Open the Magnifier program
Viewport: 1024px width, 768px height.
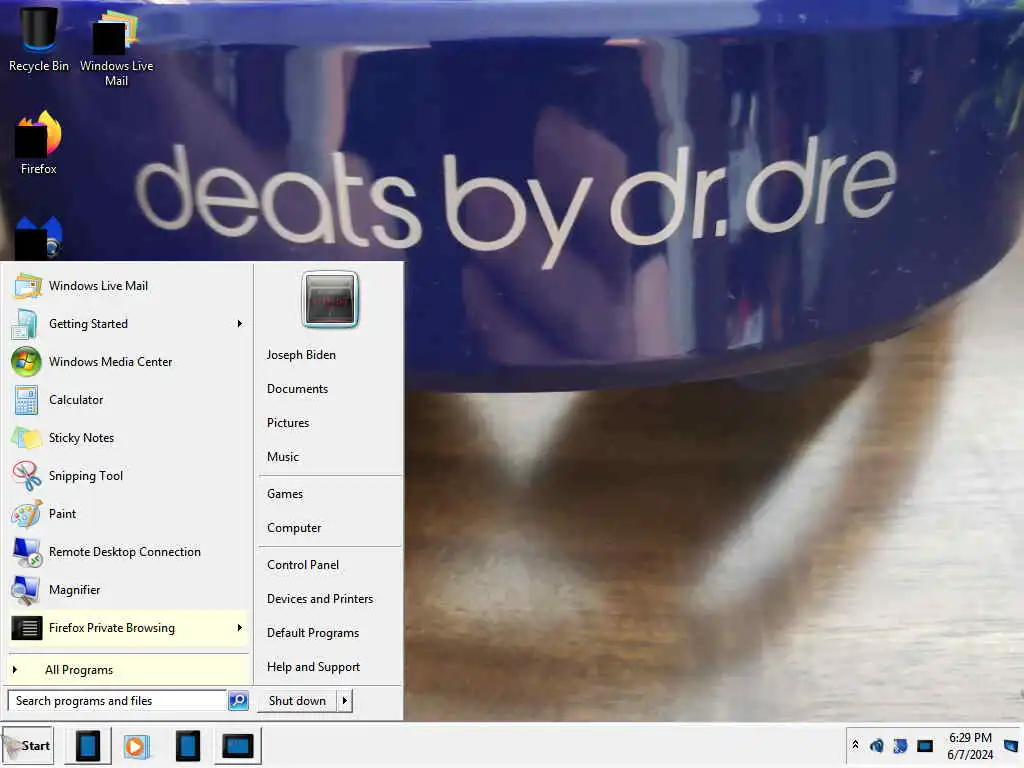tap(127, 590)
